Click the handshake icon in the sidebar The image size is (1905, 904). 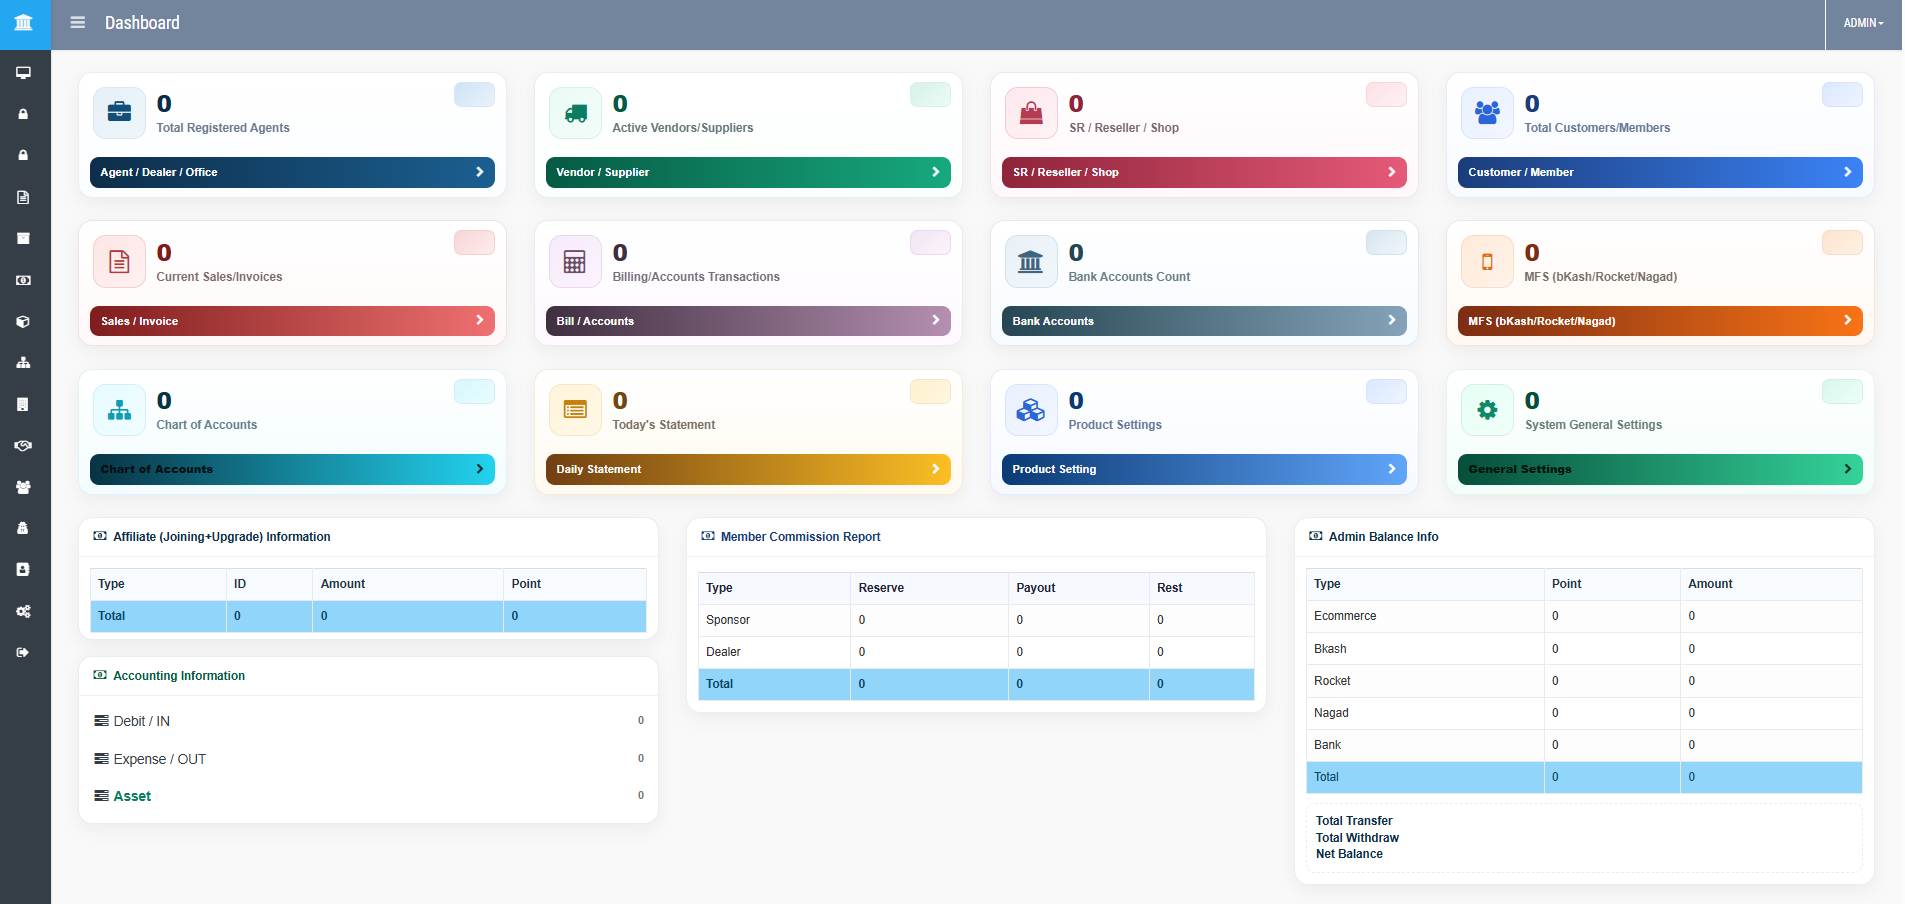pyautogui.click(x=23, y=446)
